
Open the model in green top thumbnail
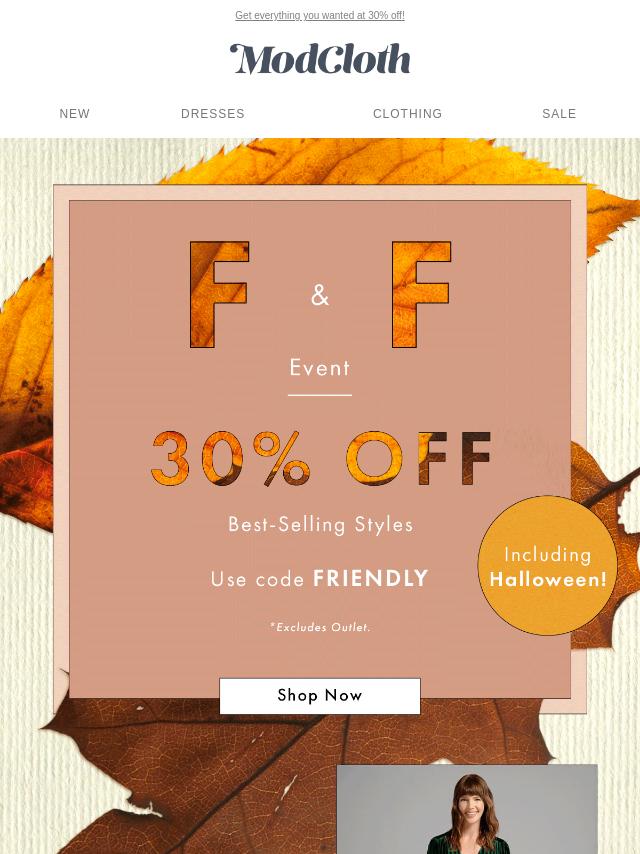pos(467,809)
